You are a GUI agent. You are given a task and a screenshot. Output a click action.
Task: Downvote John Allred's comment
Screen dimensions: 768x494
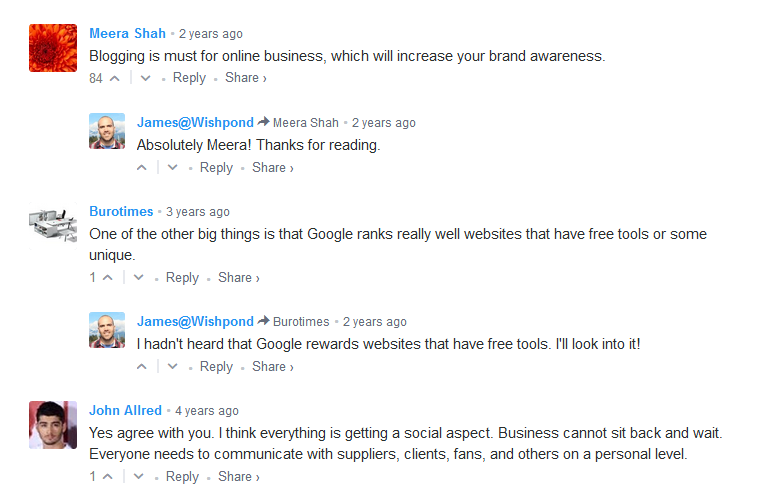point(139,477)
